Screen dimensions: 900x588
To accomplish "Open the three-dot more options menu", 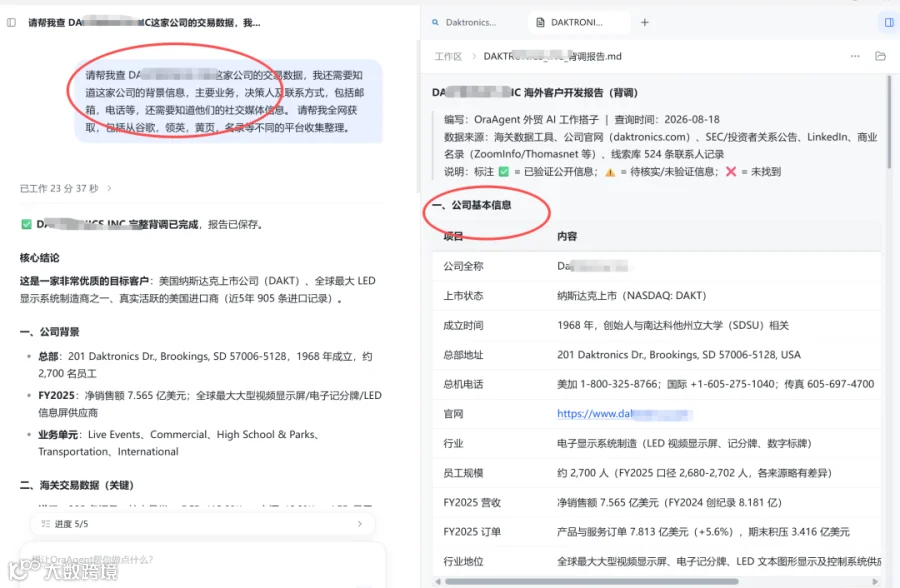I will 855,56.
